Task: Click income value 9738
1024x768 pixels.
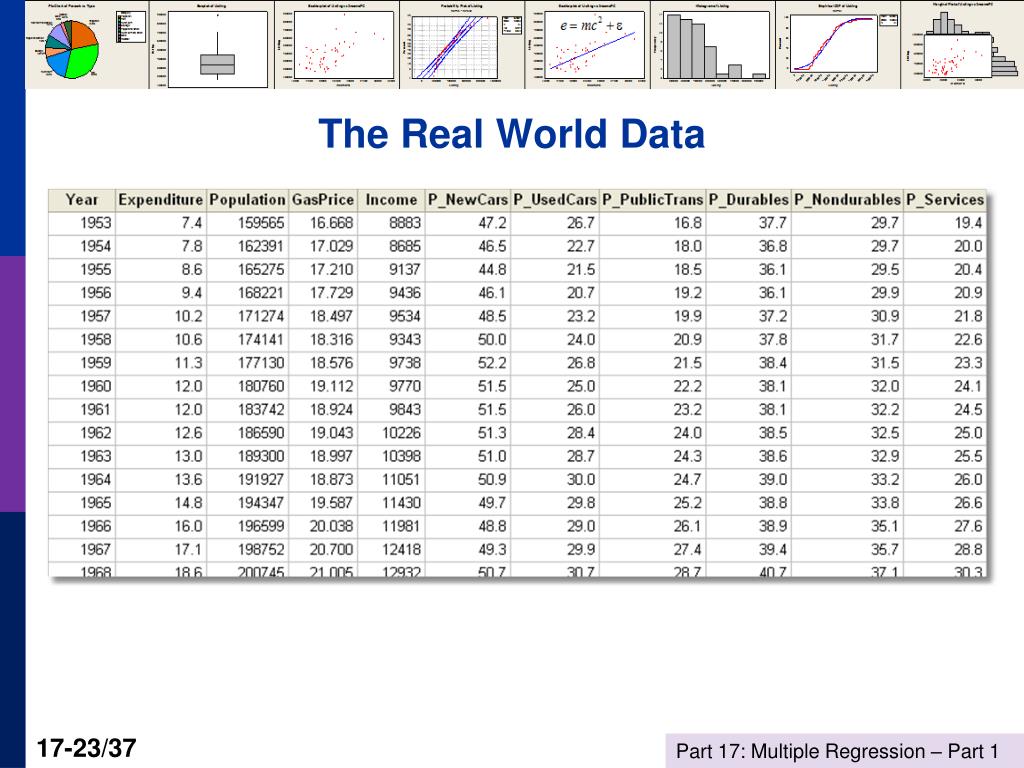Action: tap(405, 363)
